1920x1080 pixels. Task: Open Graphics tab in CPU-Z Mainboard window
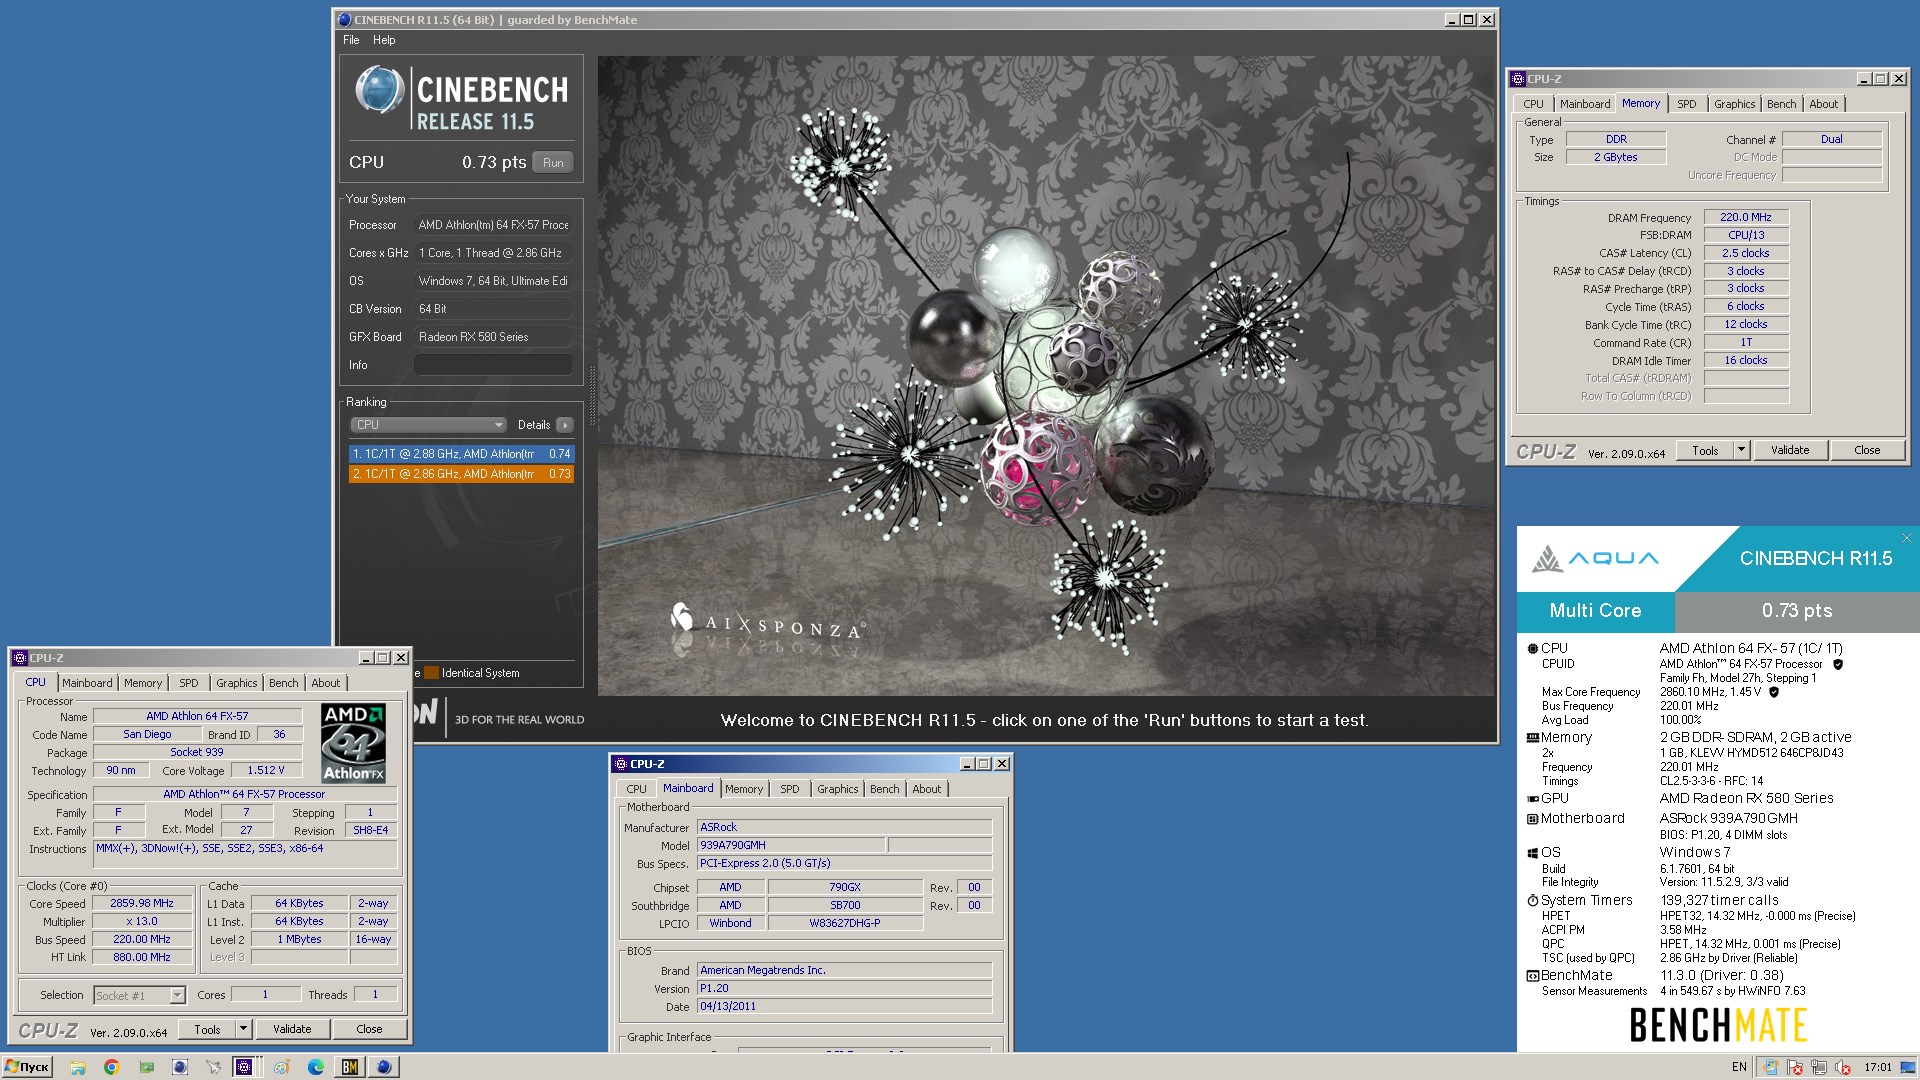click(x=837, y=789)
